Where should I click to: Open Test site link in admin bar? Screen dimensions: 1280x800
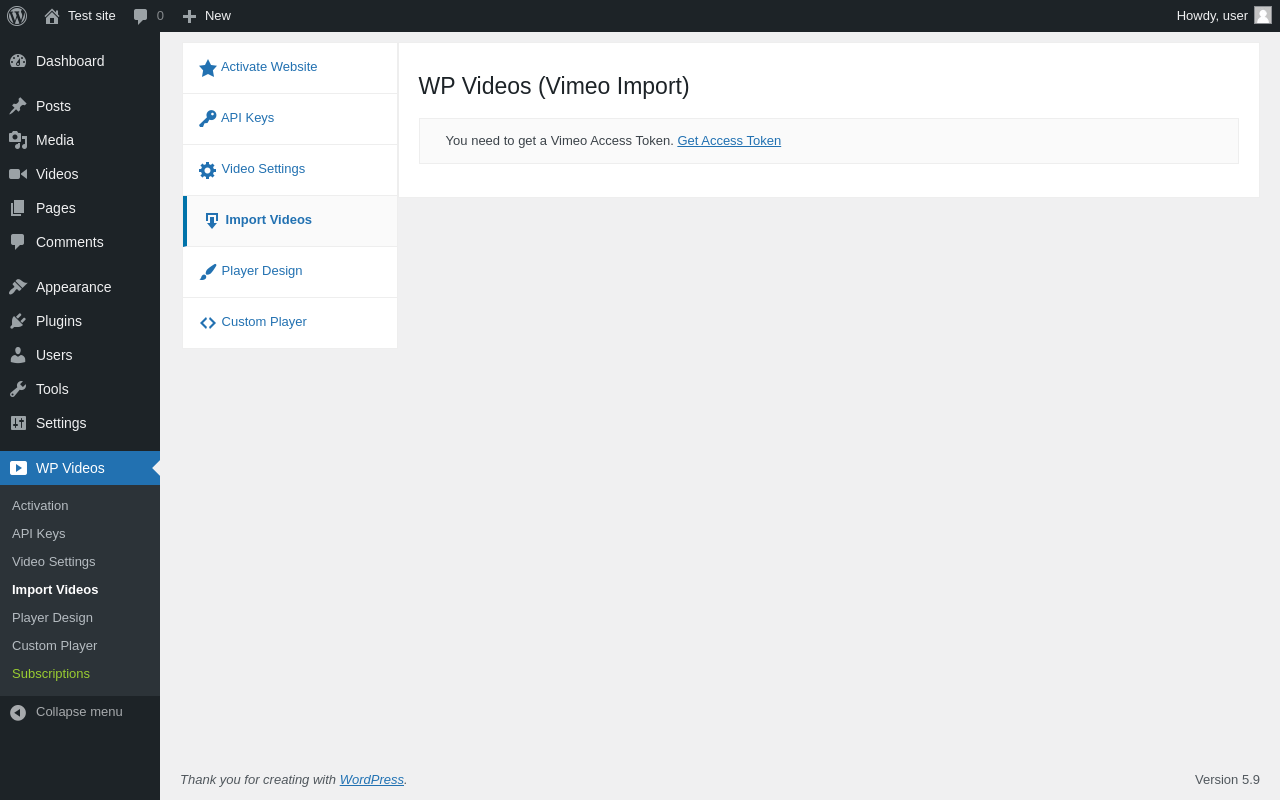[x=92, y=16]
